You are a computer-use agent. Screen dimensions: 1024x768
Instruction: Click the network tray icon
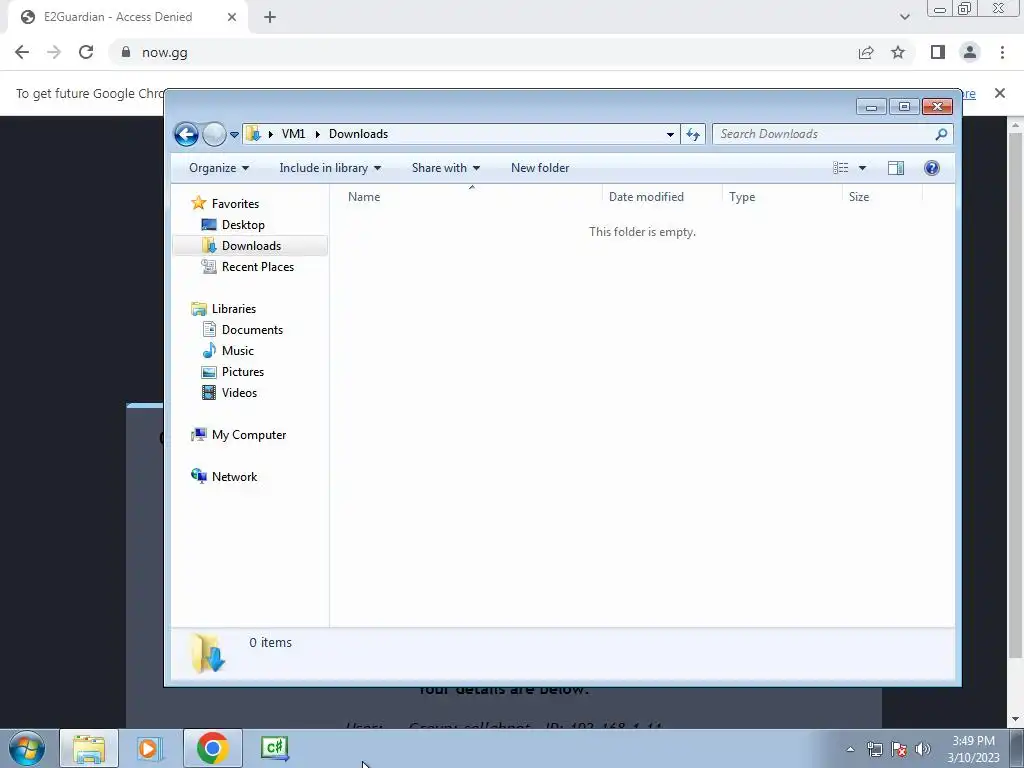[x=874, y=749]
